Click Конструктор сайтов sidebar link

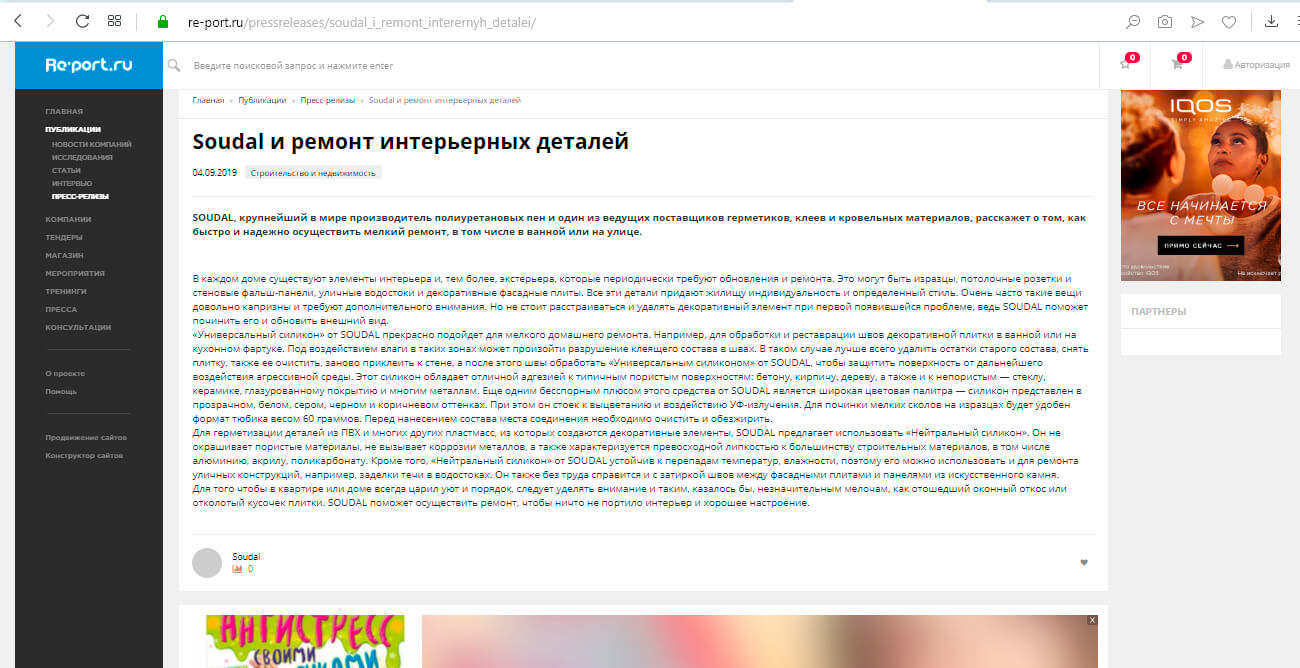[x=84, y=455]
